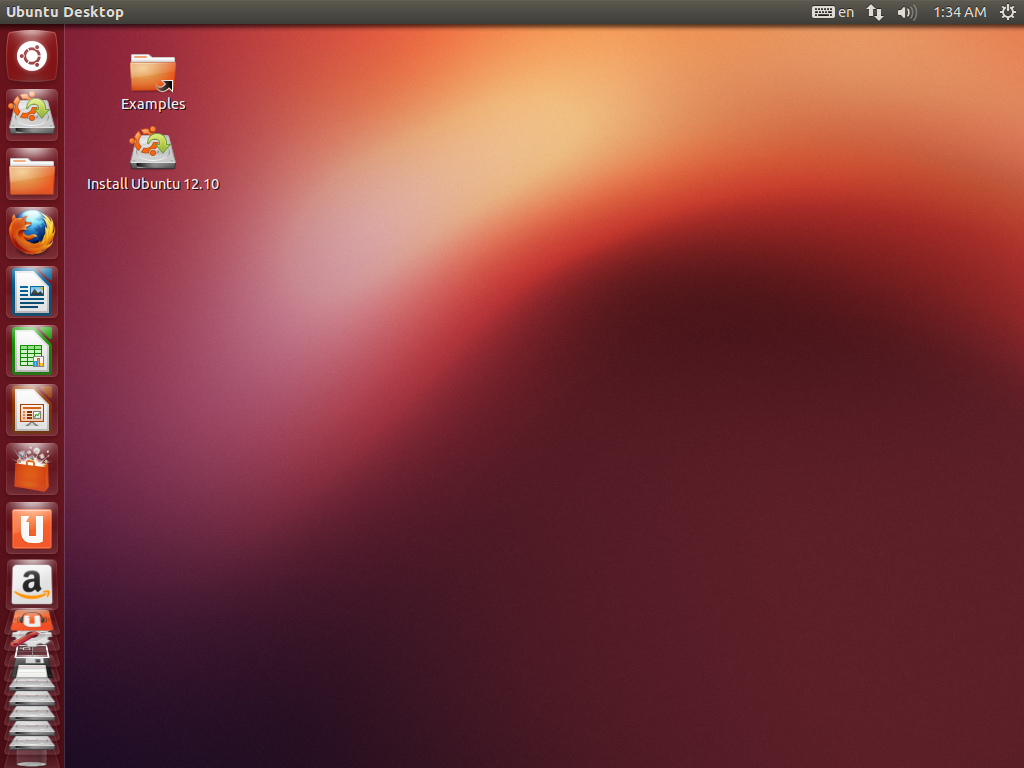Open the session gear menu
Image resolution: width=1024 pixels, height=768 pixels.
coord(1007,12)
